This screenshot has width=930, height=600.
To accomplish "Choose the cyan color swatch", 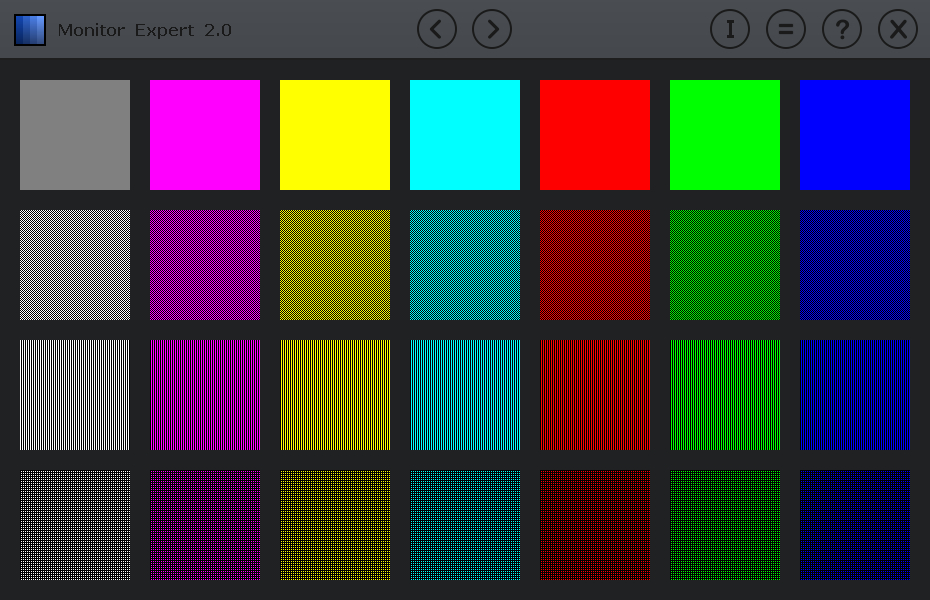I will pos(465,135).
